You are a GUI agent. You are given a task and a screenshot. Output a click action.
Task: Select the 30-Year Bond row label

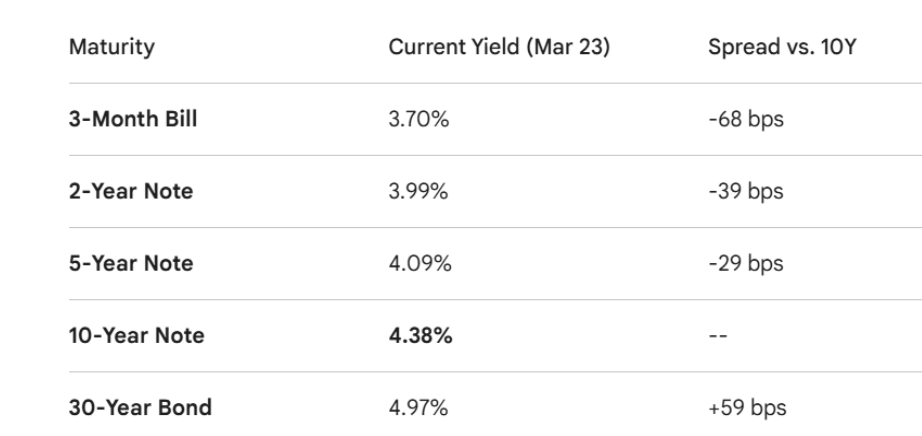coord(140,407)
